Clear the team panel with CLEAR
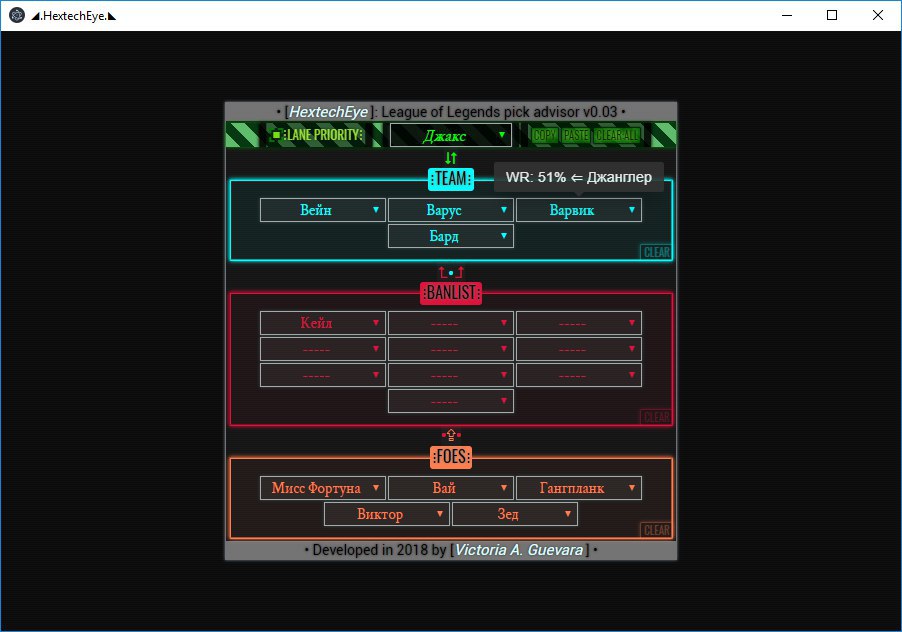The image size is (902, 632). click(x=656, y=252)
